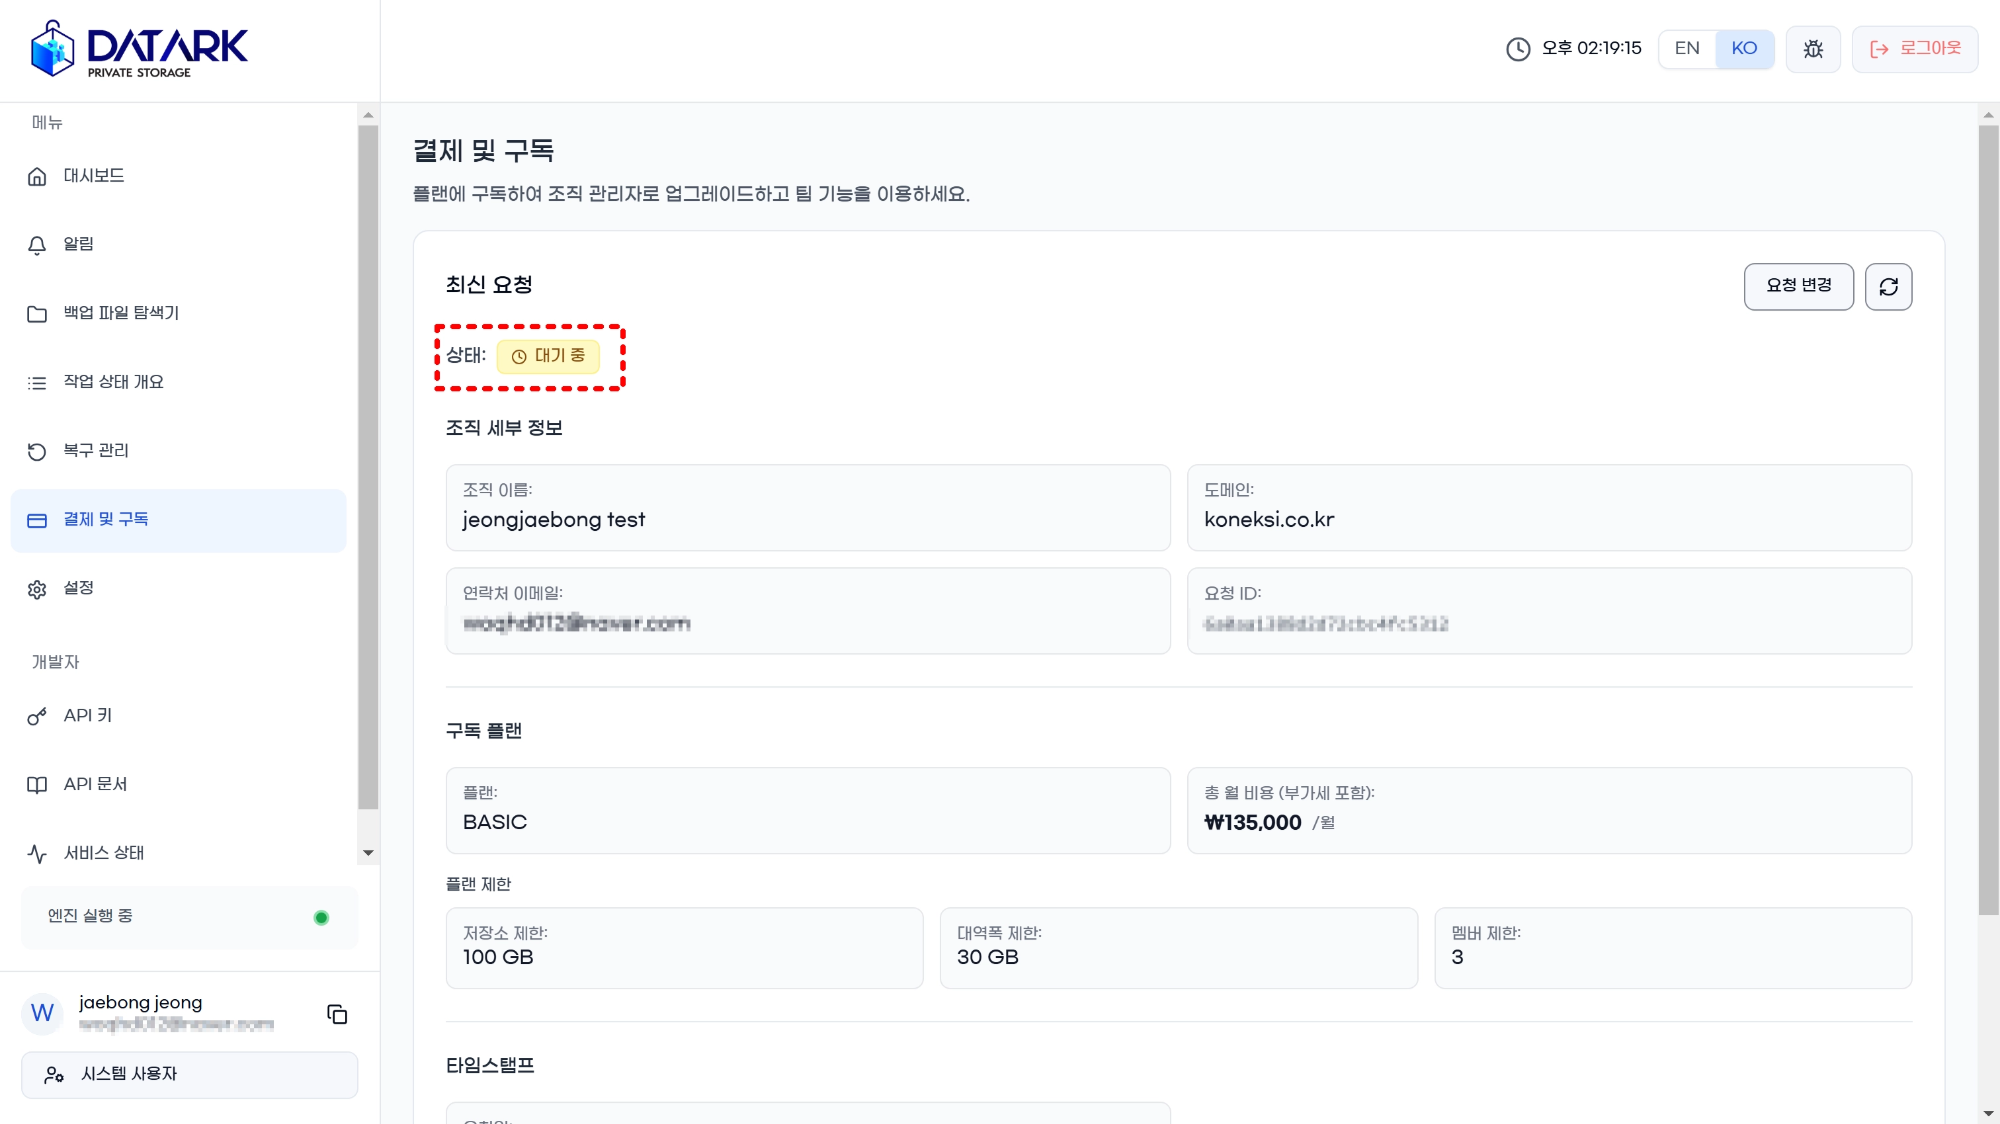Open 서비스 상태 page
The image size is (2000, 1124).
click(178, 853)
